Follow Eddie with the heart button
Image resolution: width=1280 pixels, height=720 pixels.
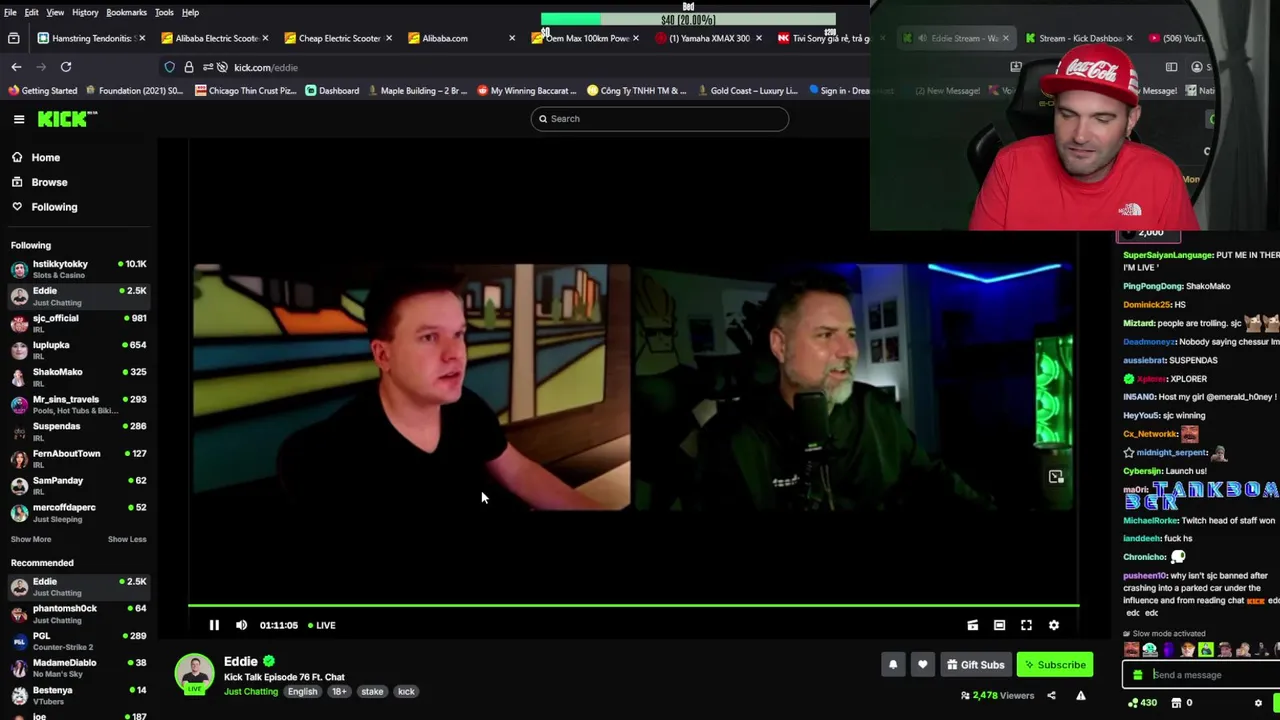(x=922, y=665)
